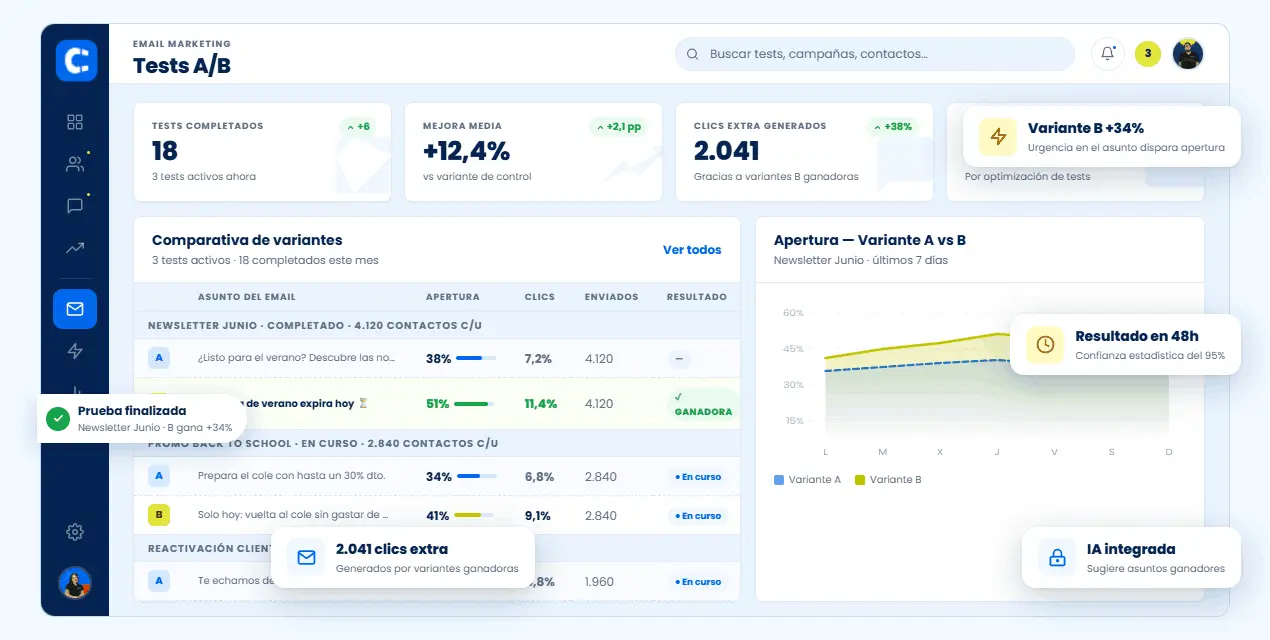Click En curso badge in 'Solo hoy' row
Image resolution: width=1270 pixels, height=640 pixels.
click(x=697, y=516)
